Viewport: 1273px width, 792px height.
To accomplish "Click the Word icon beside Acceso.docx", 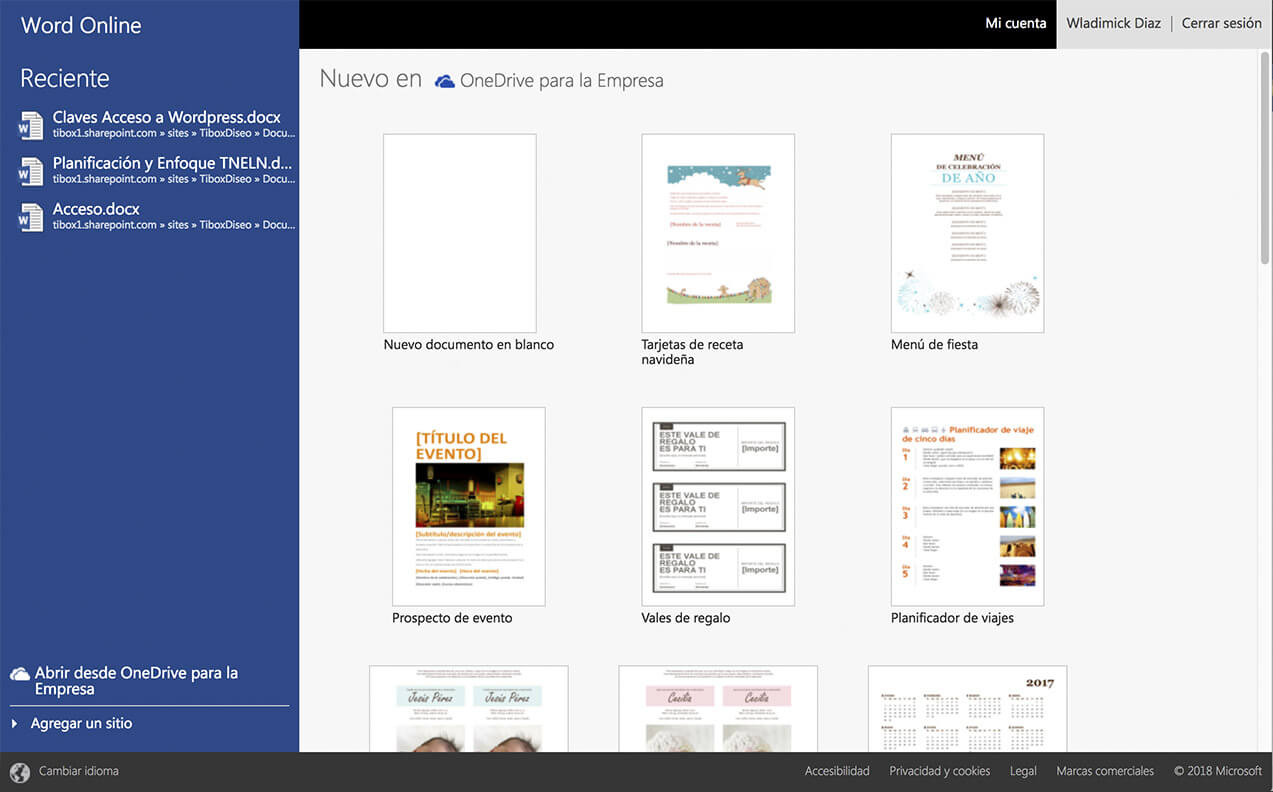I will click(x=30, y=218).
